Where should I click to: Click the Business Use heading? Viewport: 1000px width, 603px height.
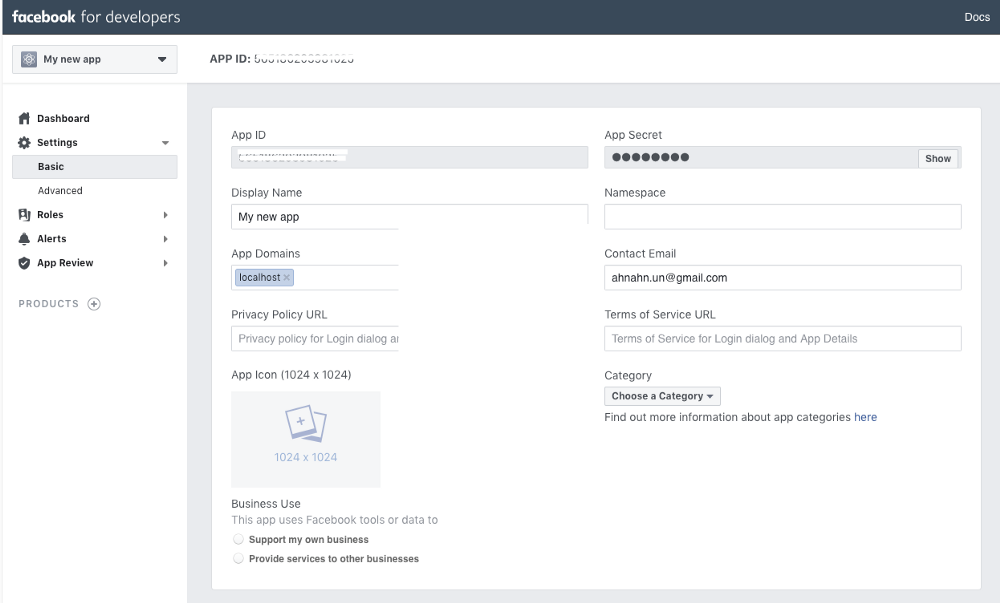266,504
